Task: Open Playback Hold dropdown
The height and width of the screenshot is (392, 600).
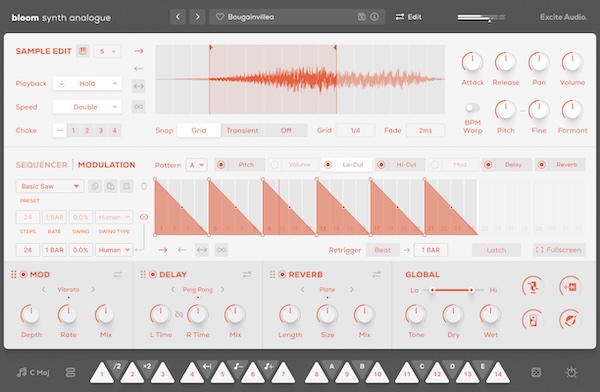Action: point(87,83)
